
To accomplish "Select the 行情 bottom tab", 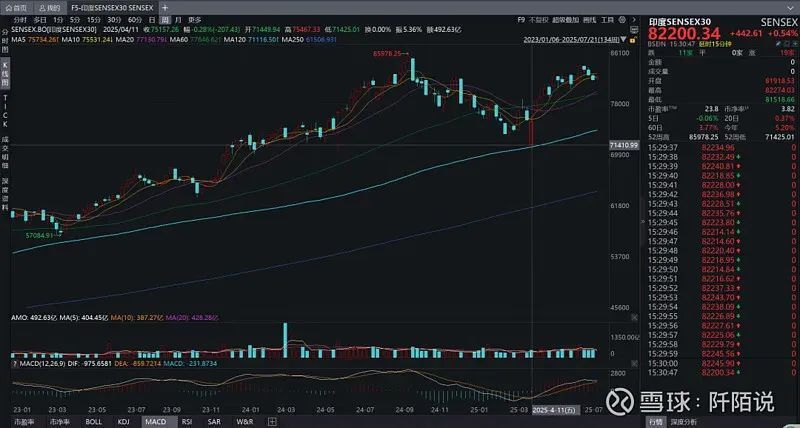I will pyautogui.click(x=655, y=422).
